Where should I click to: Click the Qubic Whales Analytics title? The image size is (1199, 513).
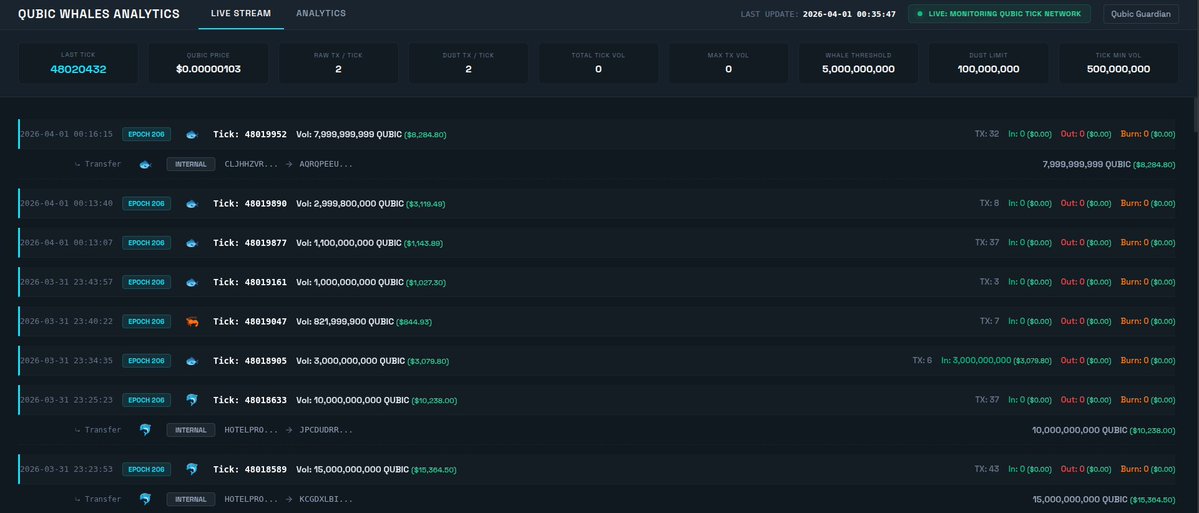[99, 14]
